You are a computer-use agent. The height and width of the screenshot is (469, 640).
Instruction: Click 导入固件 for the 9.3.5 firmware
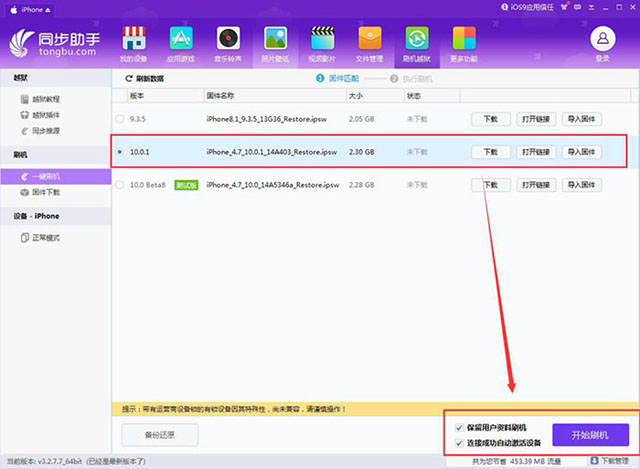(582, 119)
